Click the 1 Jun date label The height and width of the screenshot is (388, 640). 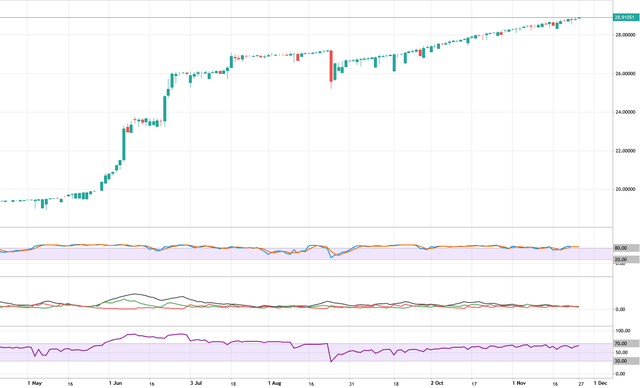116,383
